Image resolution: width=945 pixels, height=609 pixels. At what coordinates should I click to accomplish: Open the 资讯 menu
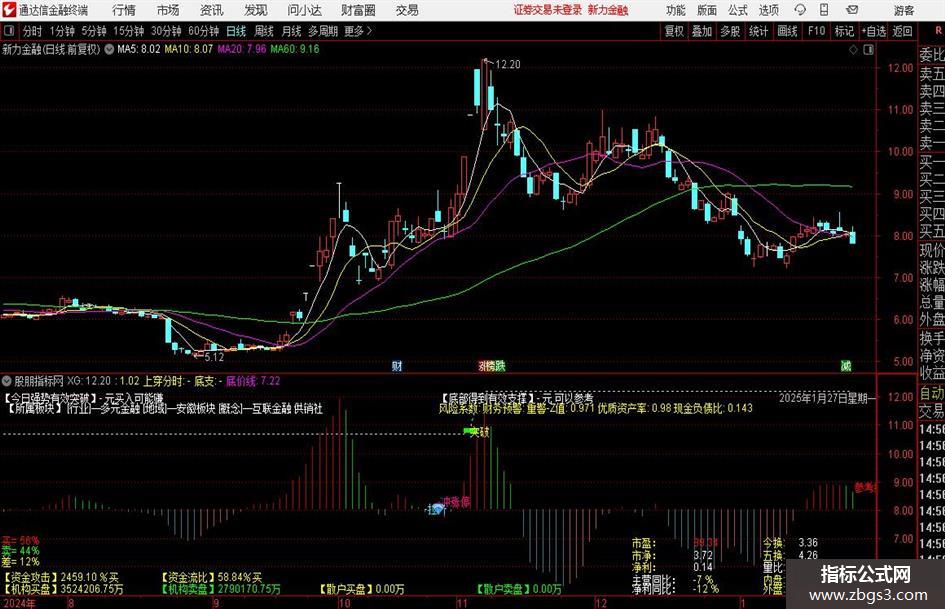212,10
